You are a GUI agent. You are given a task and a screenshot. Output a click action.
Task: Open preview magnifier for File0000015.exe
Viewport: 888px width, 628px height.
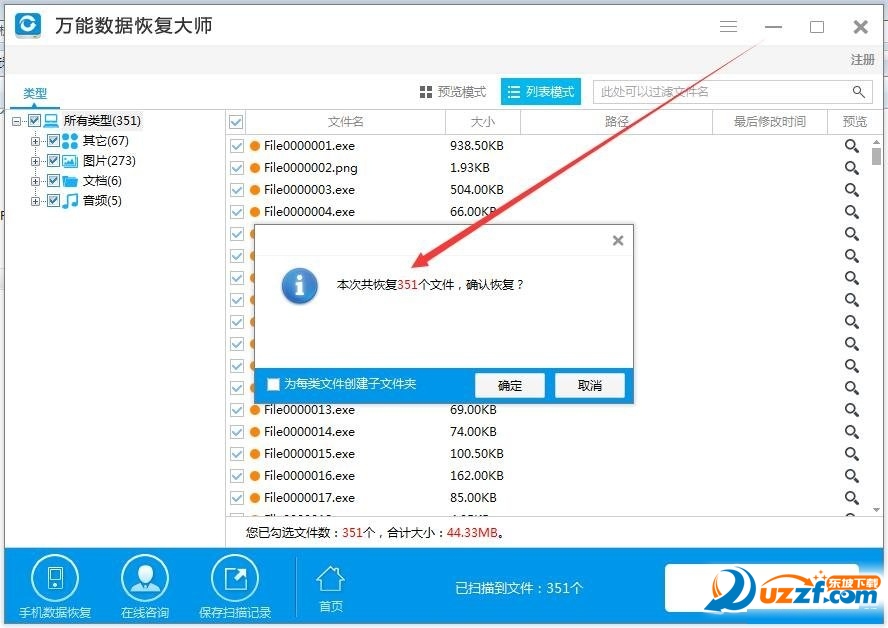pos(851,453)
